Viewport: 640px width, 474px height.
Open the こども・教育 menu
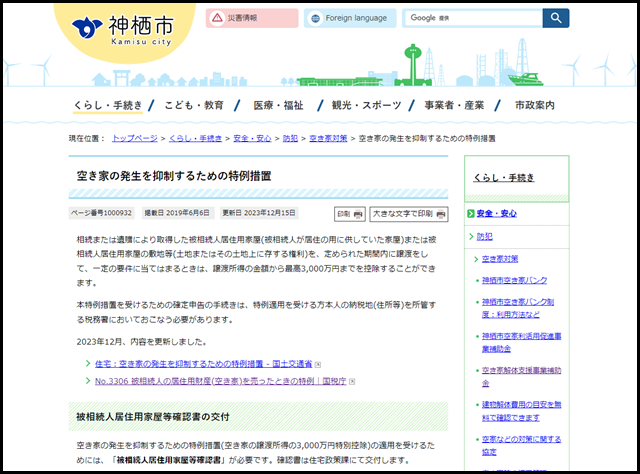coord(194,105)
